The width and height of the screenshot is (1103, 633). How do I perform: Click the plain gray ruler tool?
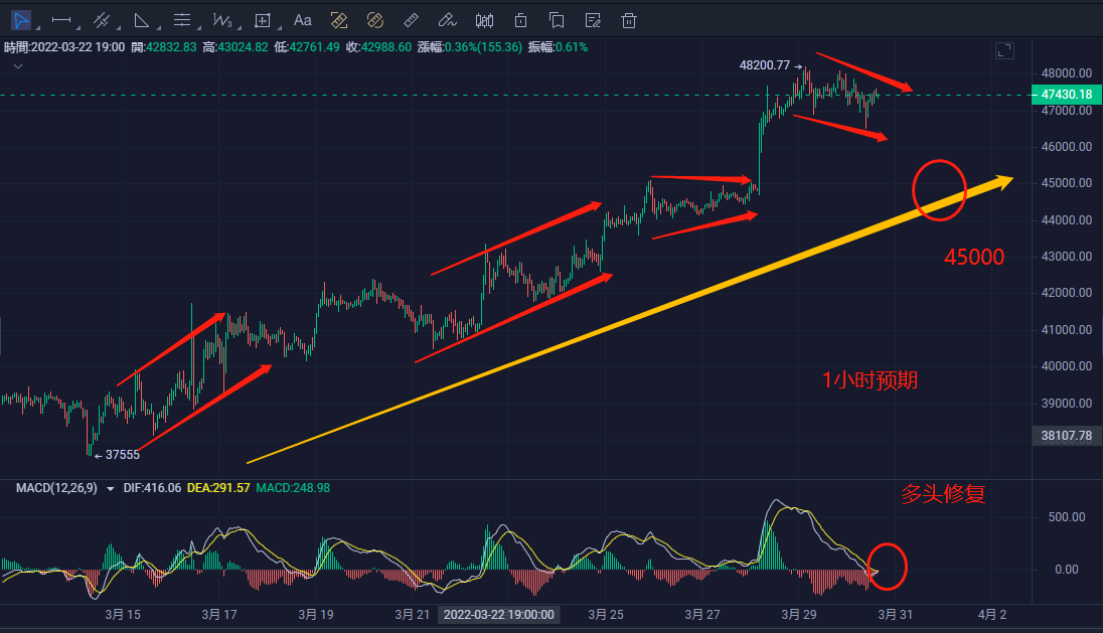[x=412, y=20]
